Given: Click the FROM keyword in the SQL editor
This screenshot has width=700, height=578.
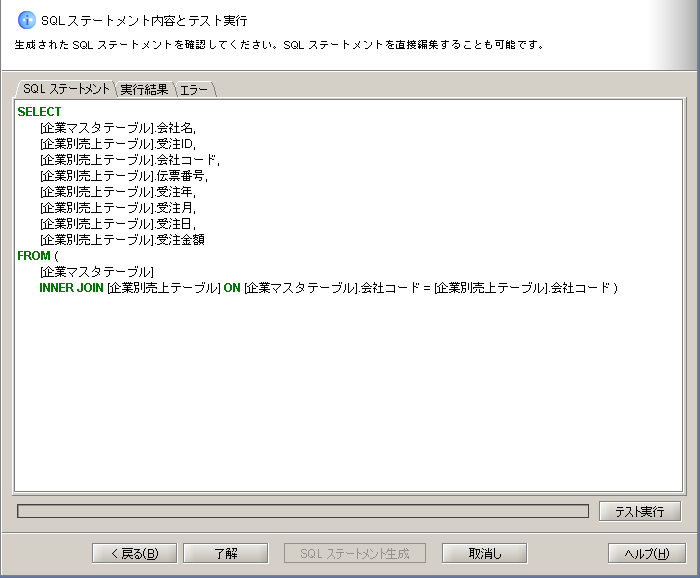Looking at the screenshot, I should point(33,256).
